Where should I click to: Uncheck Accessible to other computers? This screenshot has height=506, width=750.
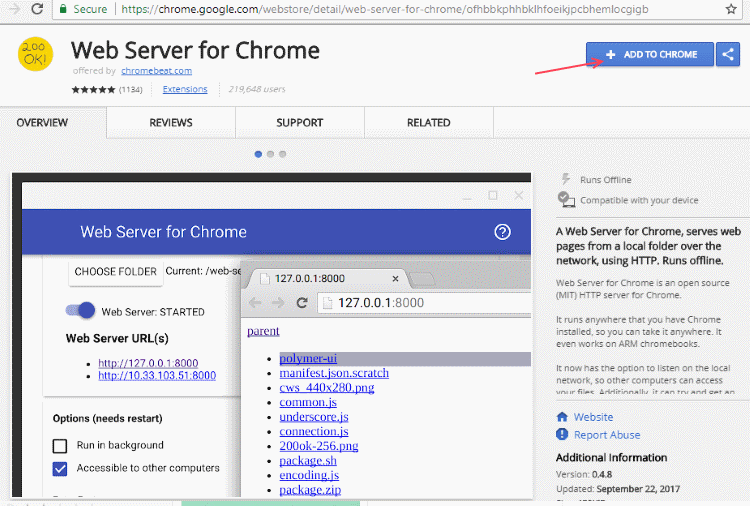(x=60, y=469)
